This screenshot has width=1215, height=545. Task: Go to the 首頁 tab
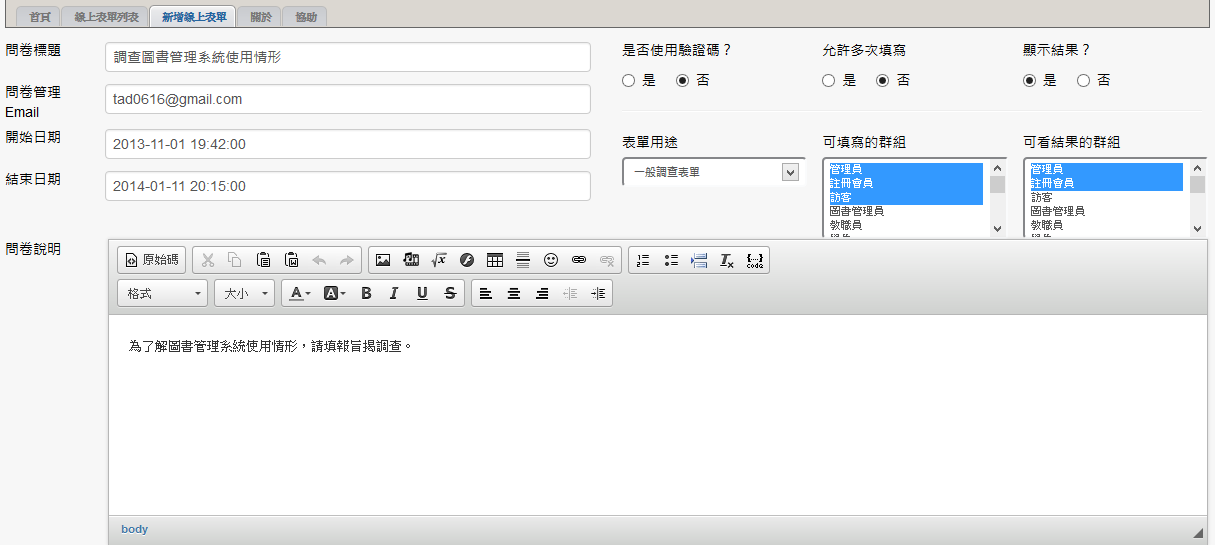tap(40, 17)
